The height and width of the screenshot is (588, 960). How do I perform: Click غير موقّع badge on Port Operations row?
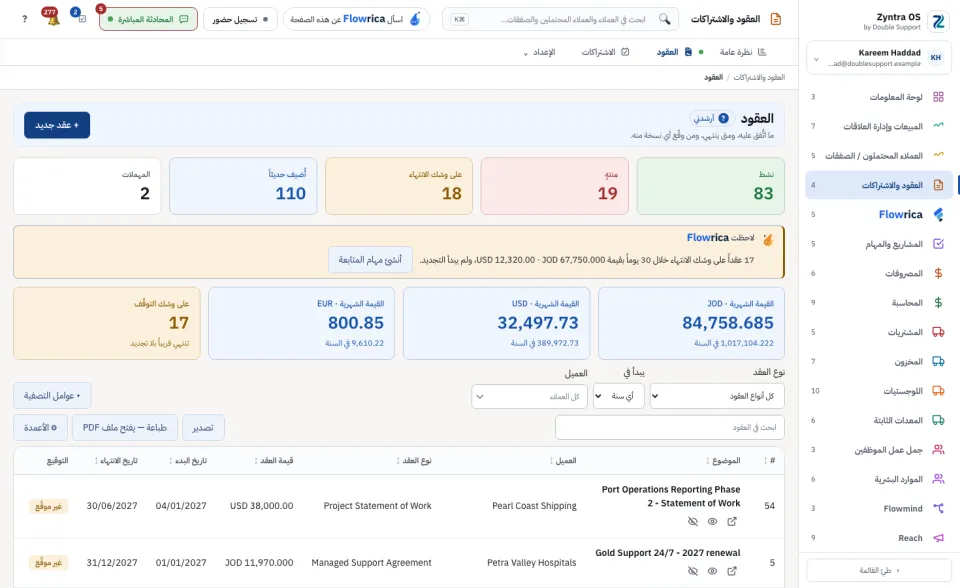pos(48,507)
